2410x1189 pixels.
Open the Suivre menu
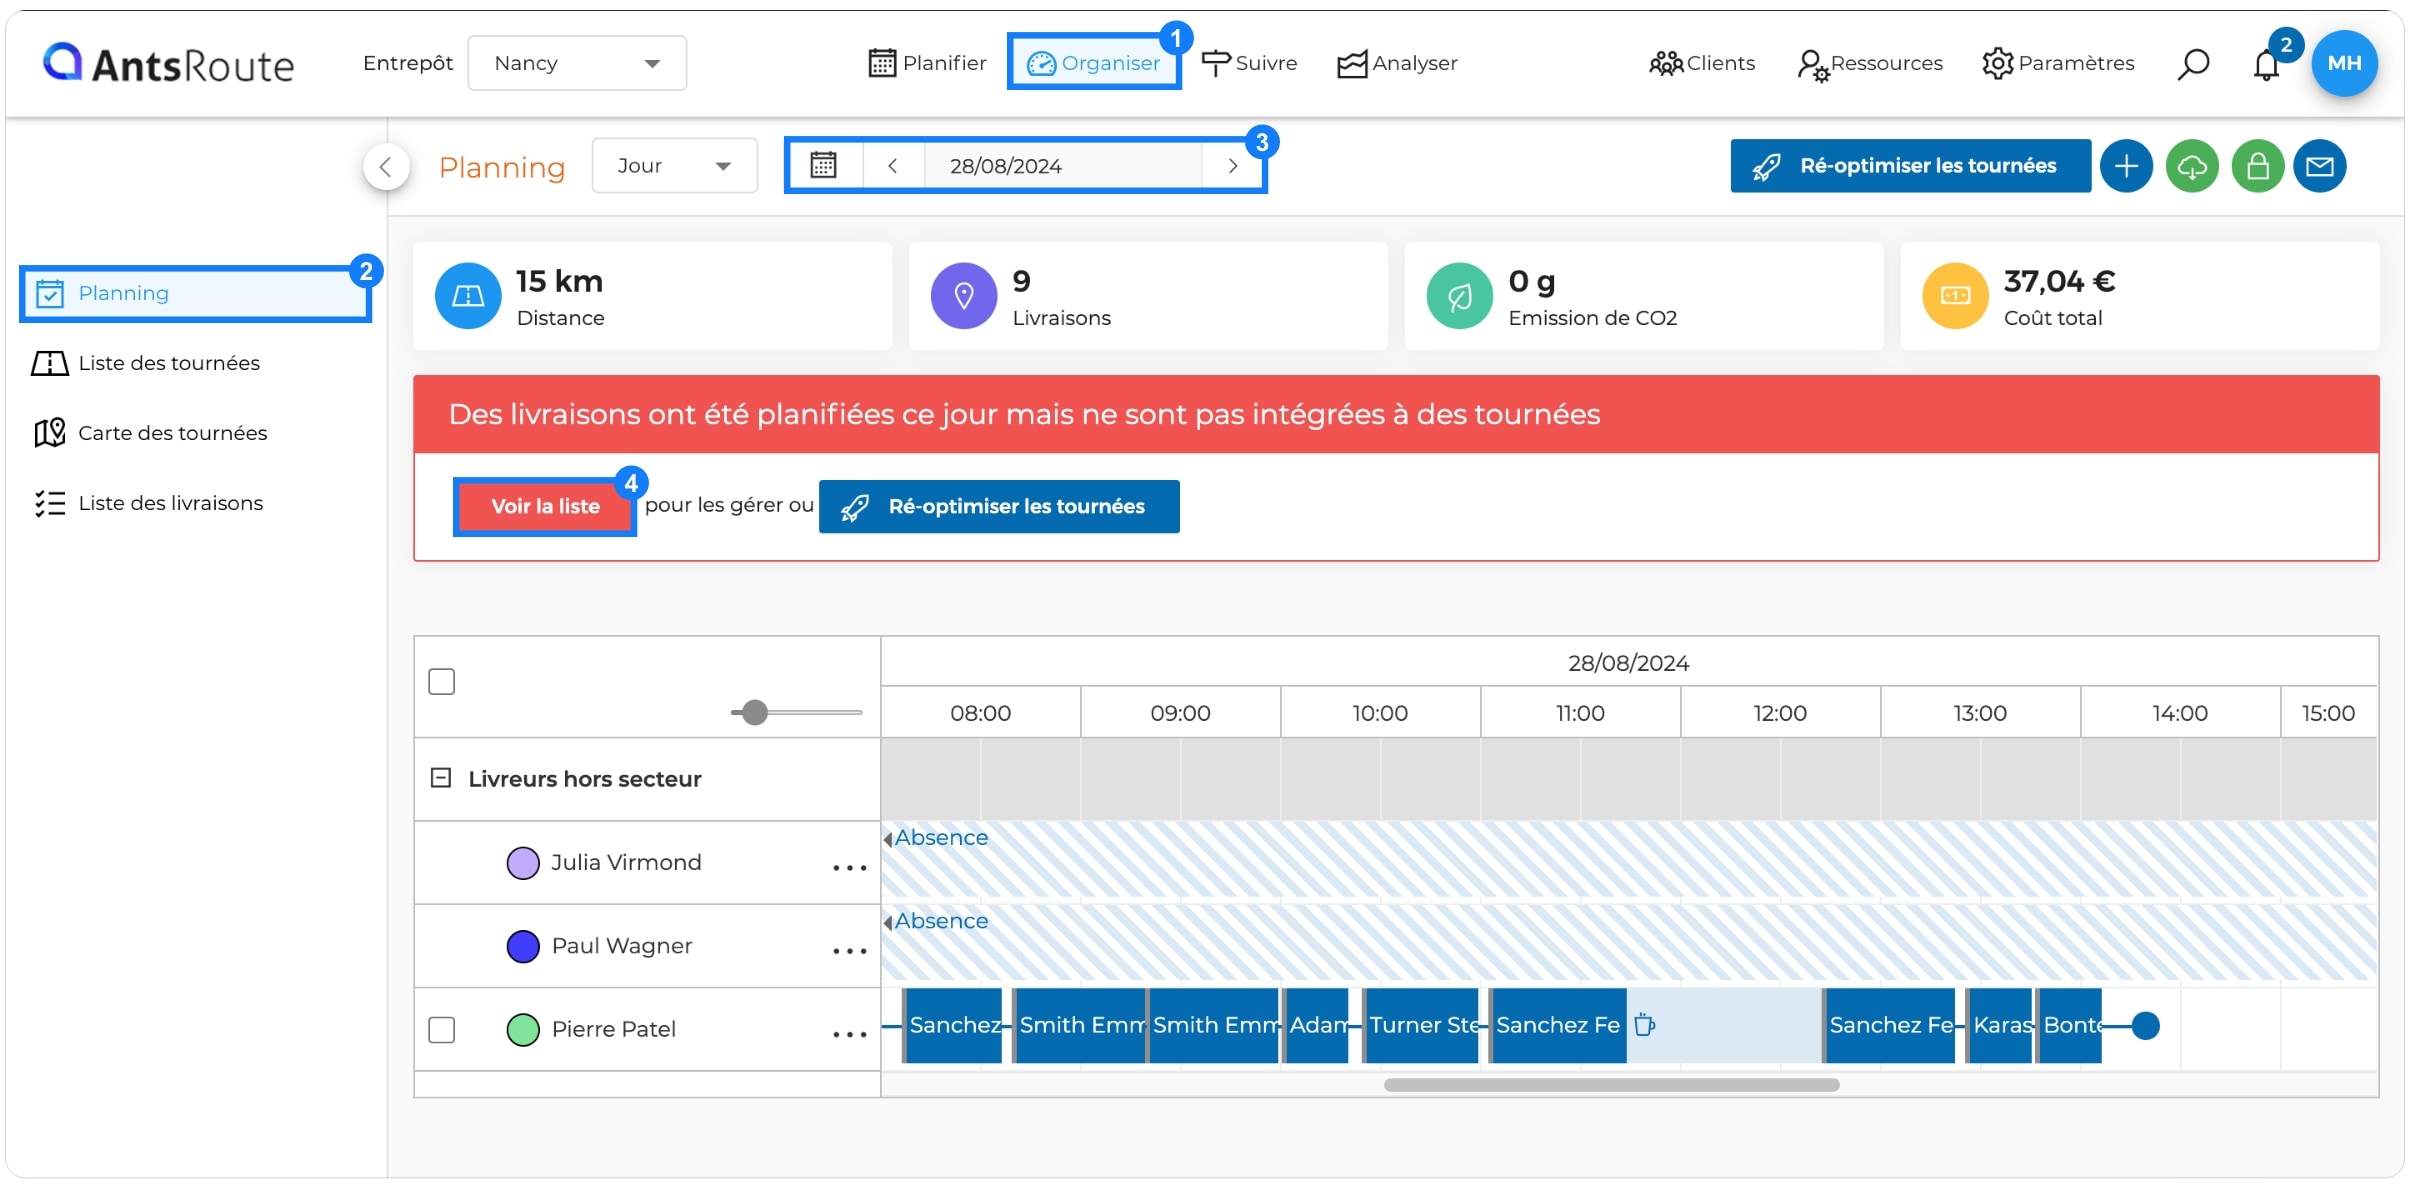coord(1249,63)
